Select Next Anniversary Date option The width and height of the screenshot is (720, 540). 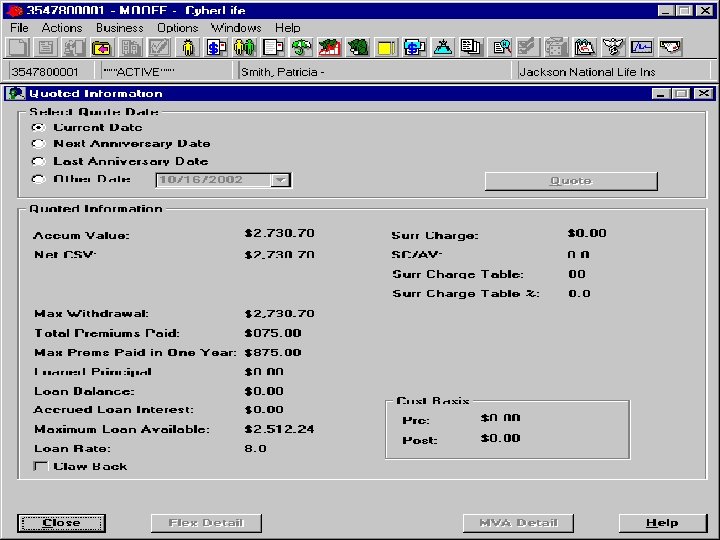38,144
